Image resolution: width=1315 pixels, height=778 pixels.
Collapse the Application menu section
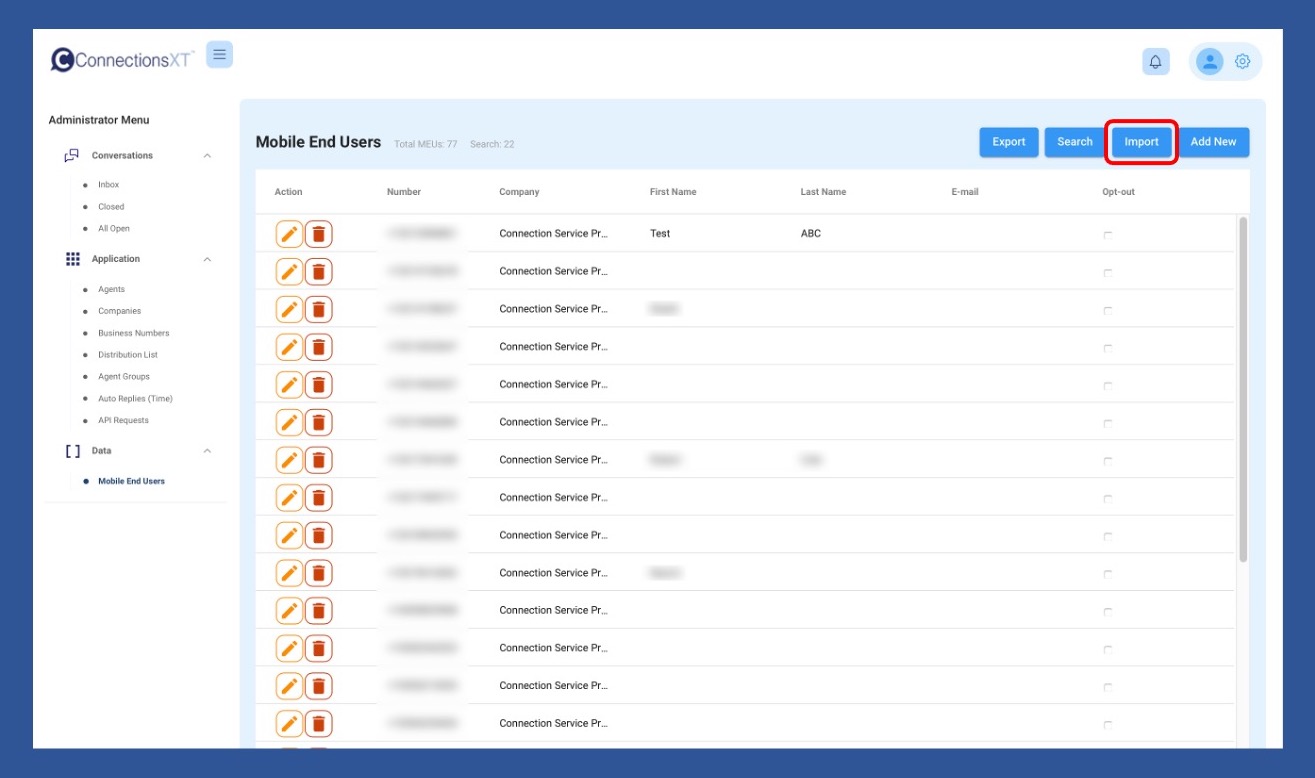coord(207,260)
